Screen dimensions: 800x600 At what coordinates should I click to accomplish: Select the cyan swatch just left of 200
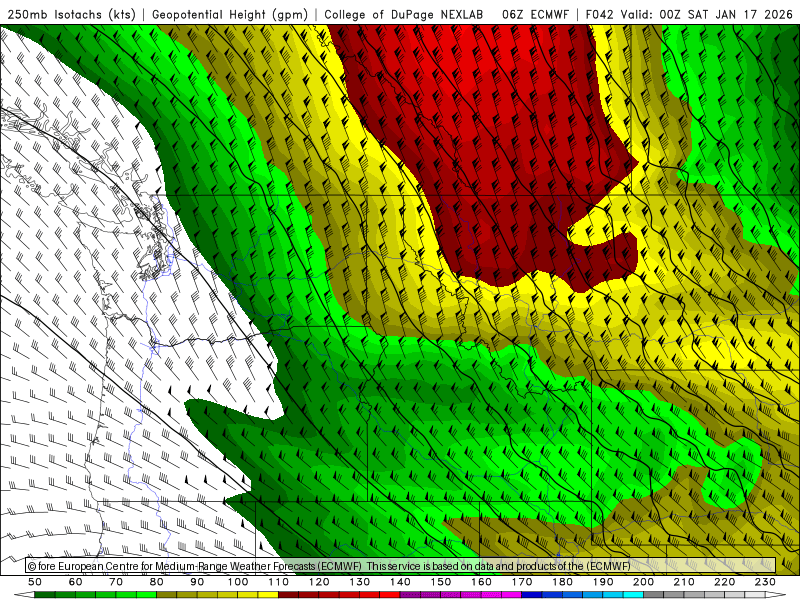(633, 595)
